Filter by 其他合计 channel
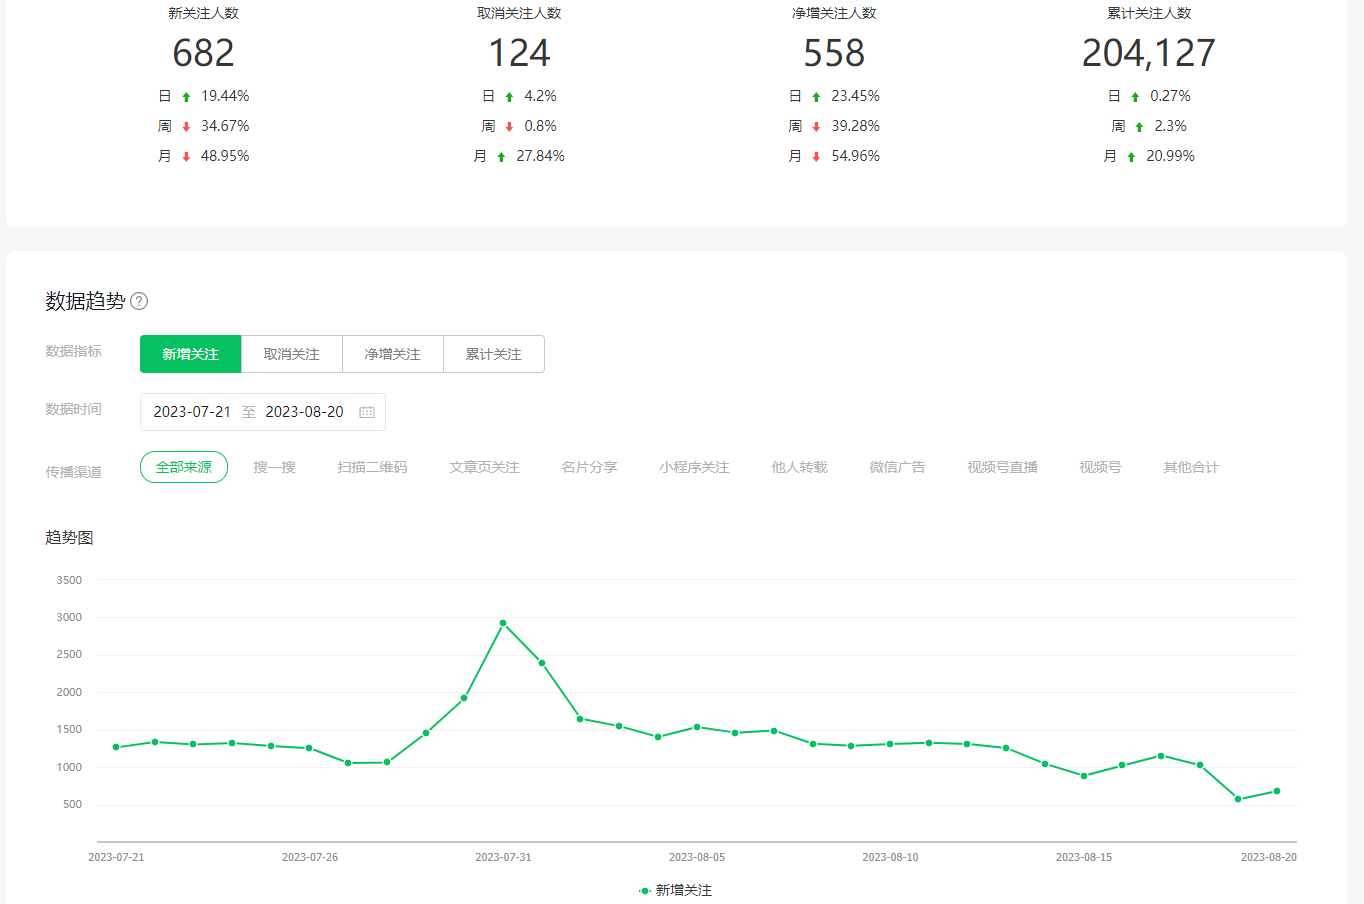Screen dimensions: 1364x904 point(1191,467)
